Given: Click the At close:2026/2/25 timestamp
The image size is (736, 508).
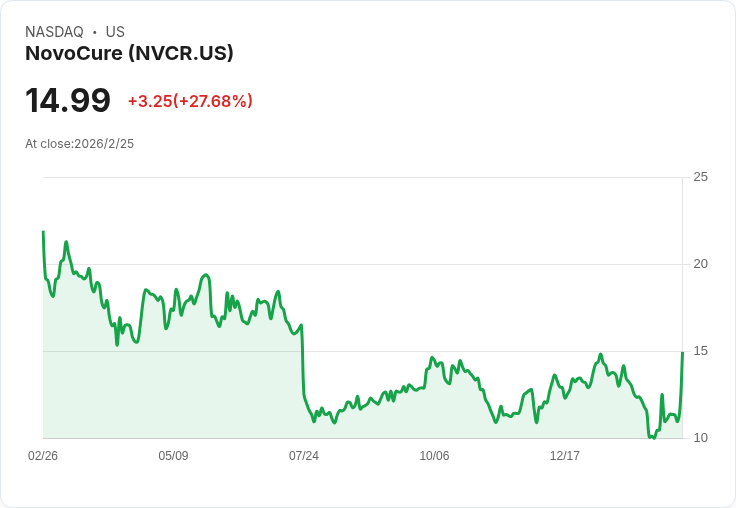Looking at the screenshot, I should (x=79, y=144).
